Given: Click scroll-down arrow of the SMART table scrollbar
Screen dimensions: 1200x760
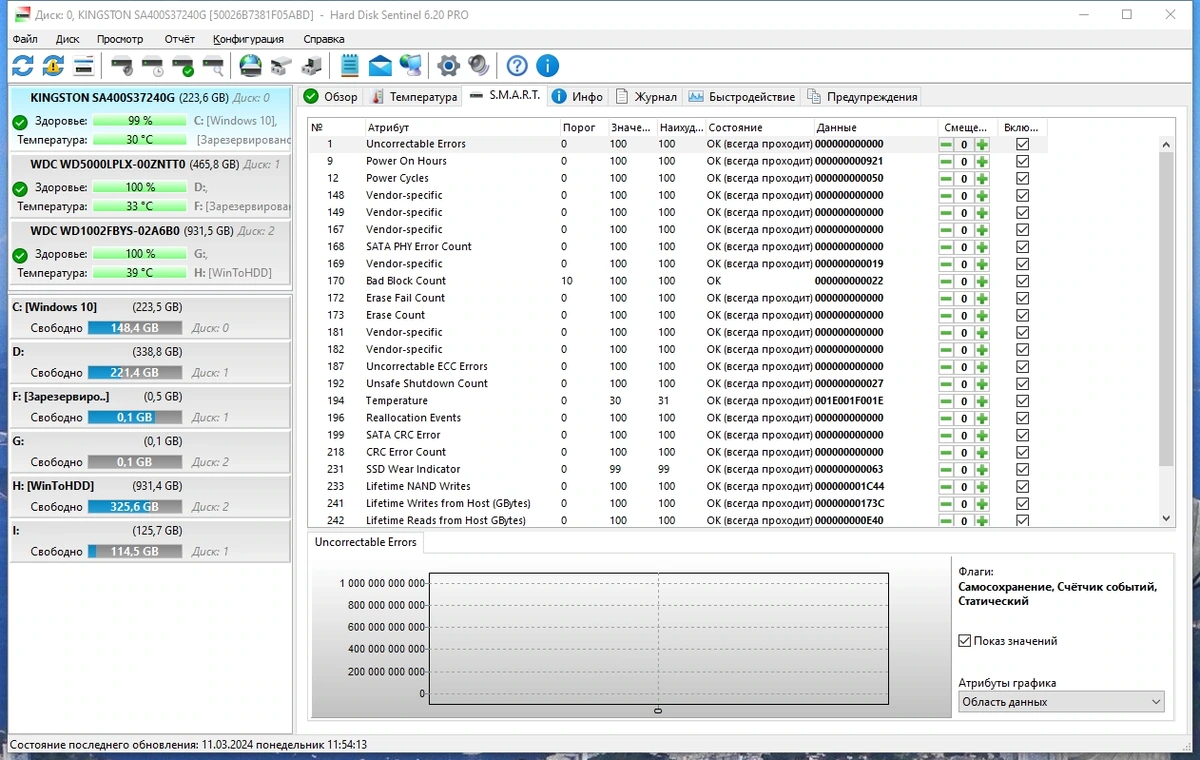Looking at the screenshot, I should [x=1166, y=518].
